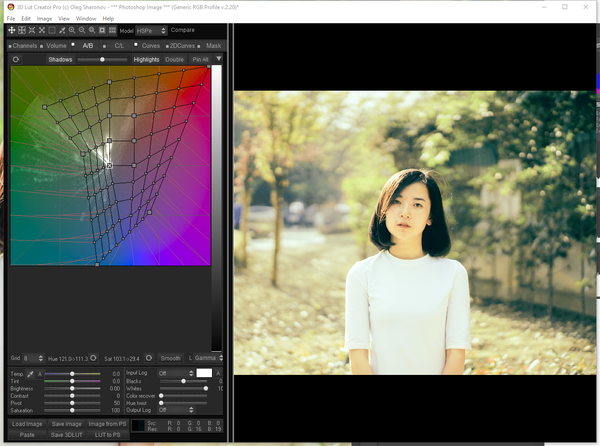Click the Paste button

(x=27, y=435)
